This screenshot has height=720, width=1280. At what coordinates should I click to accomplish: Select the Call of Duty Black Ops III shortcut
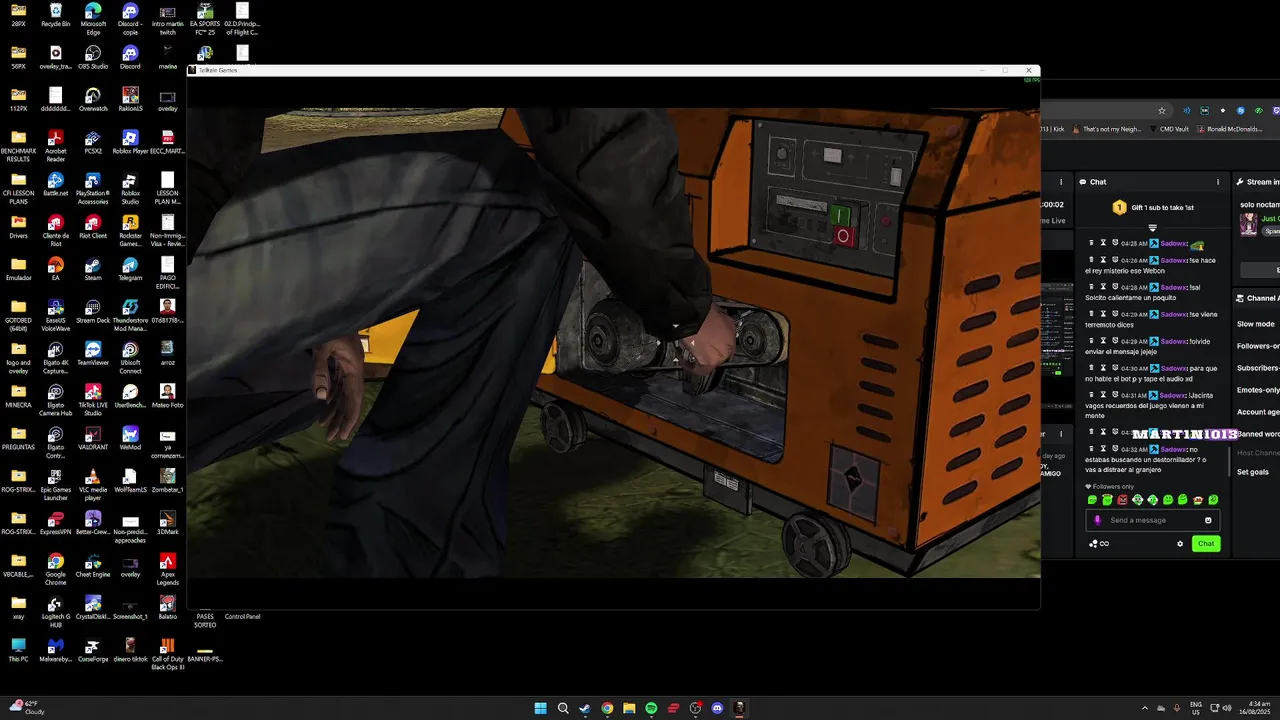pyautogui.click(x=168, y=654)
